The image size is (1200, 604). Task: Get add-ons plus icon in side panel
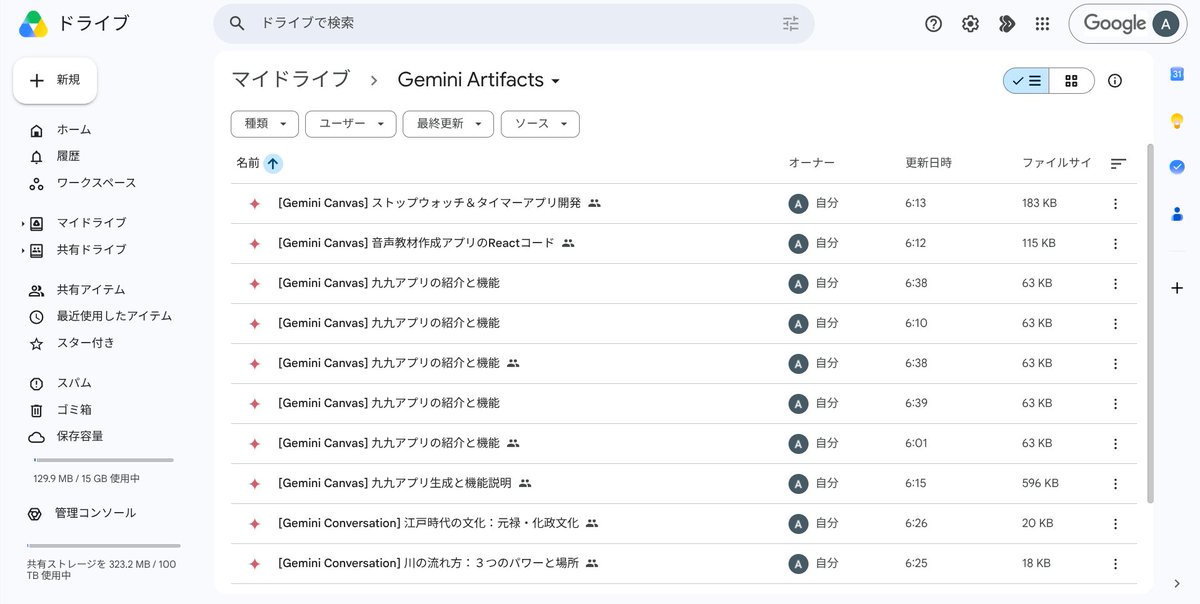[1177, 288]
